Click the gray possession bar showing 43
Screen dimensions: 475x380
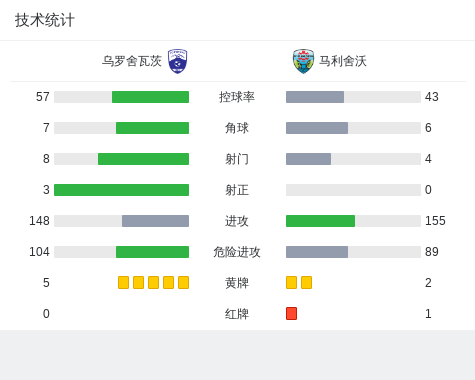315,97
